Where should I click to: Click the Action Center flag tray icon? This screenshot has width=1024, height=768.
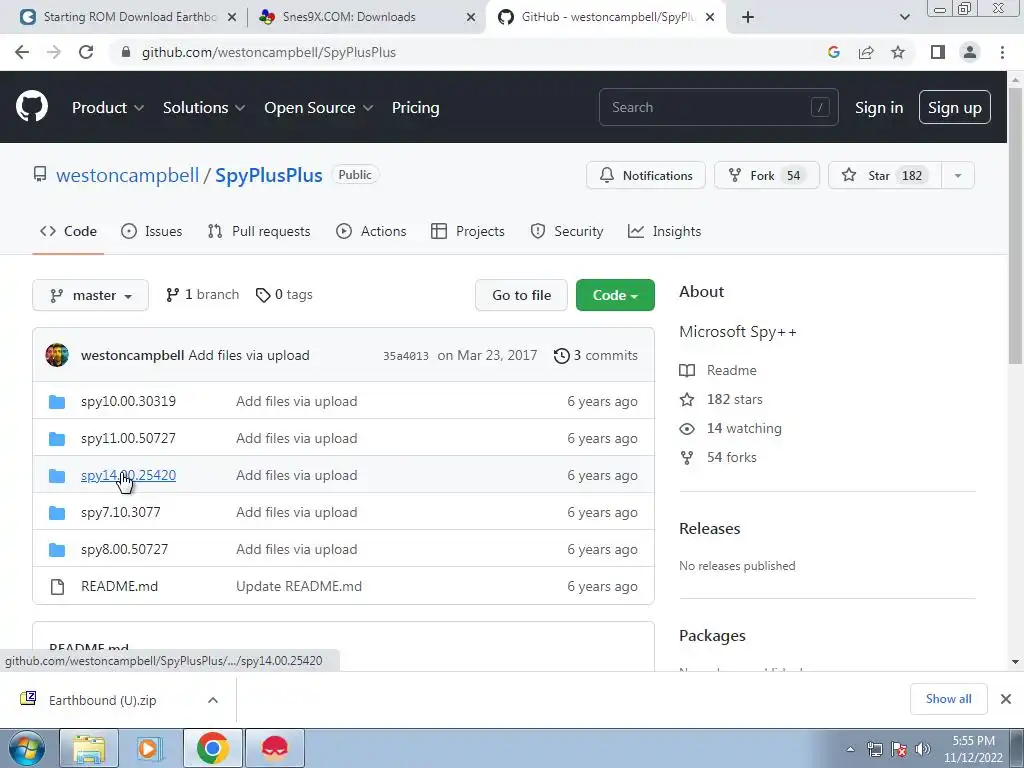point(899,749)
